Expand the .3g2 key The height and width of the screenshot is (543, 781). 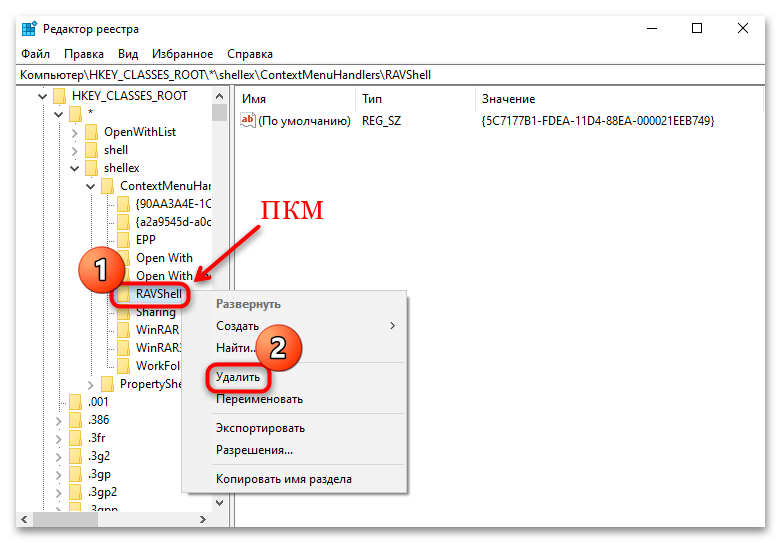[x=58, y=457]
